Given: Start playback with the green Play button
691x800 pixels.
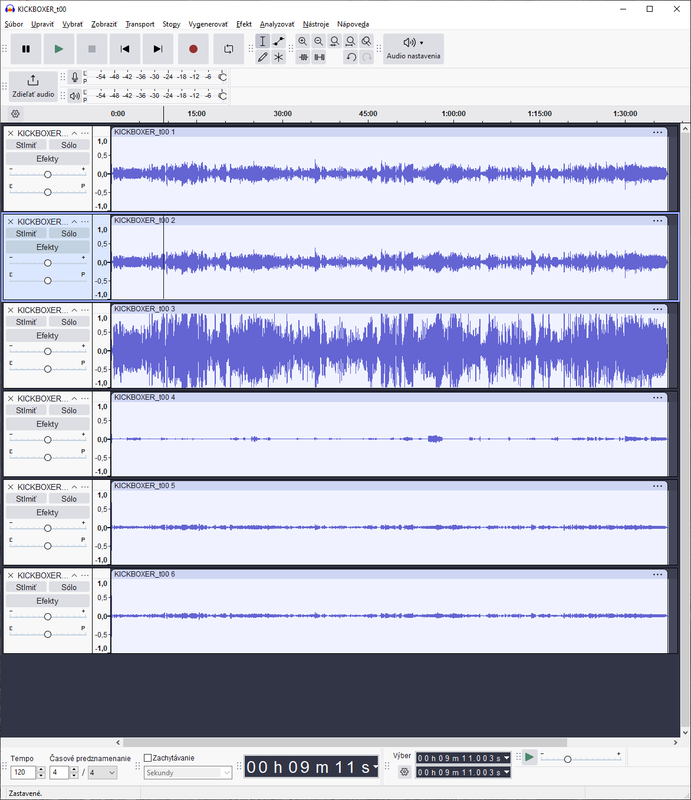Looking at the screenshot, I should 59,49.
